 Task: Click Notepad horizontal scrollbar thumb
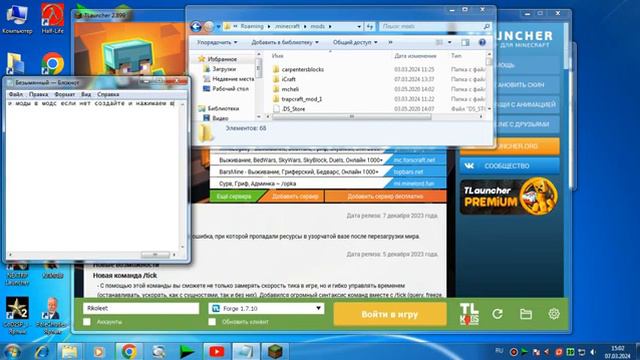click(155, 254)
